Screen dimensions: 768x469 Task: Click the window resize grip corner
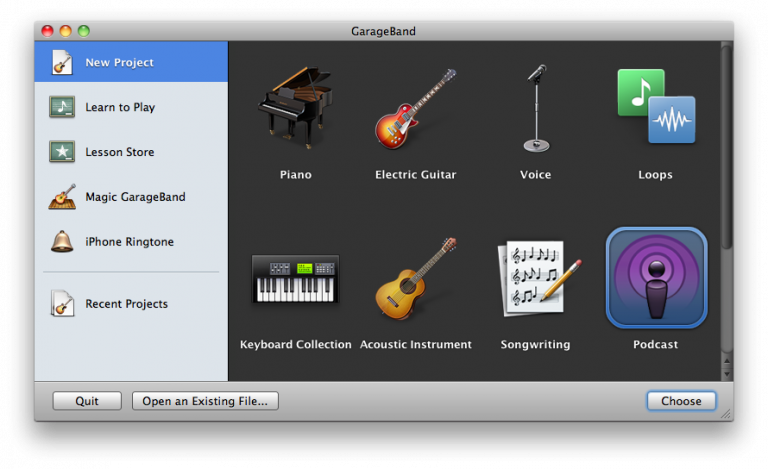(x=726, y=414)
